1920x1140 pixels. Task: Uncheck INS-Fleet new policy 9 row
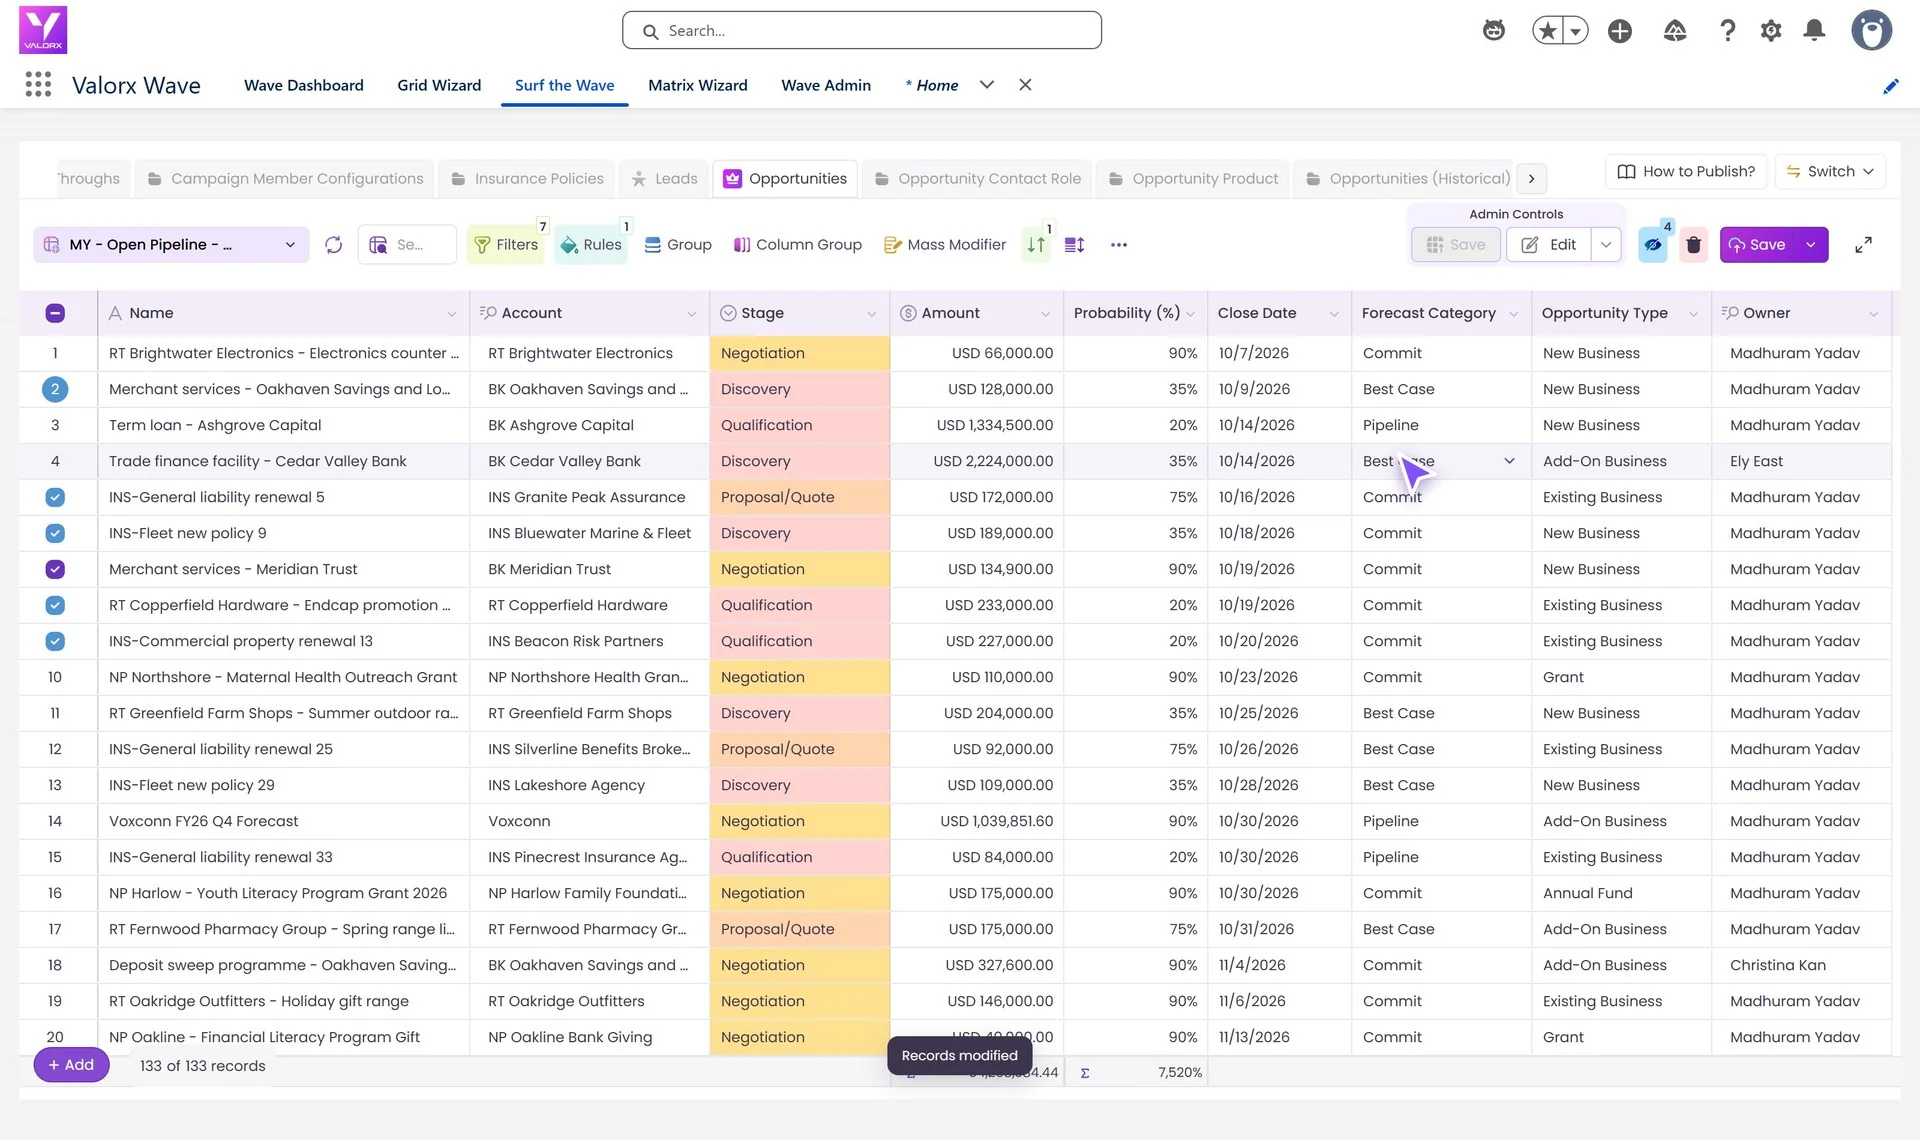point(55,533)
